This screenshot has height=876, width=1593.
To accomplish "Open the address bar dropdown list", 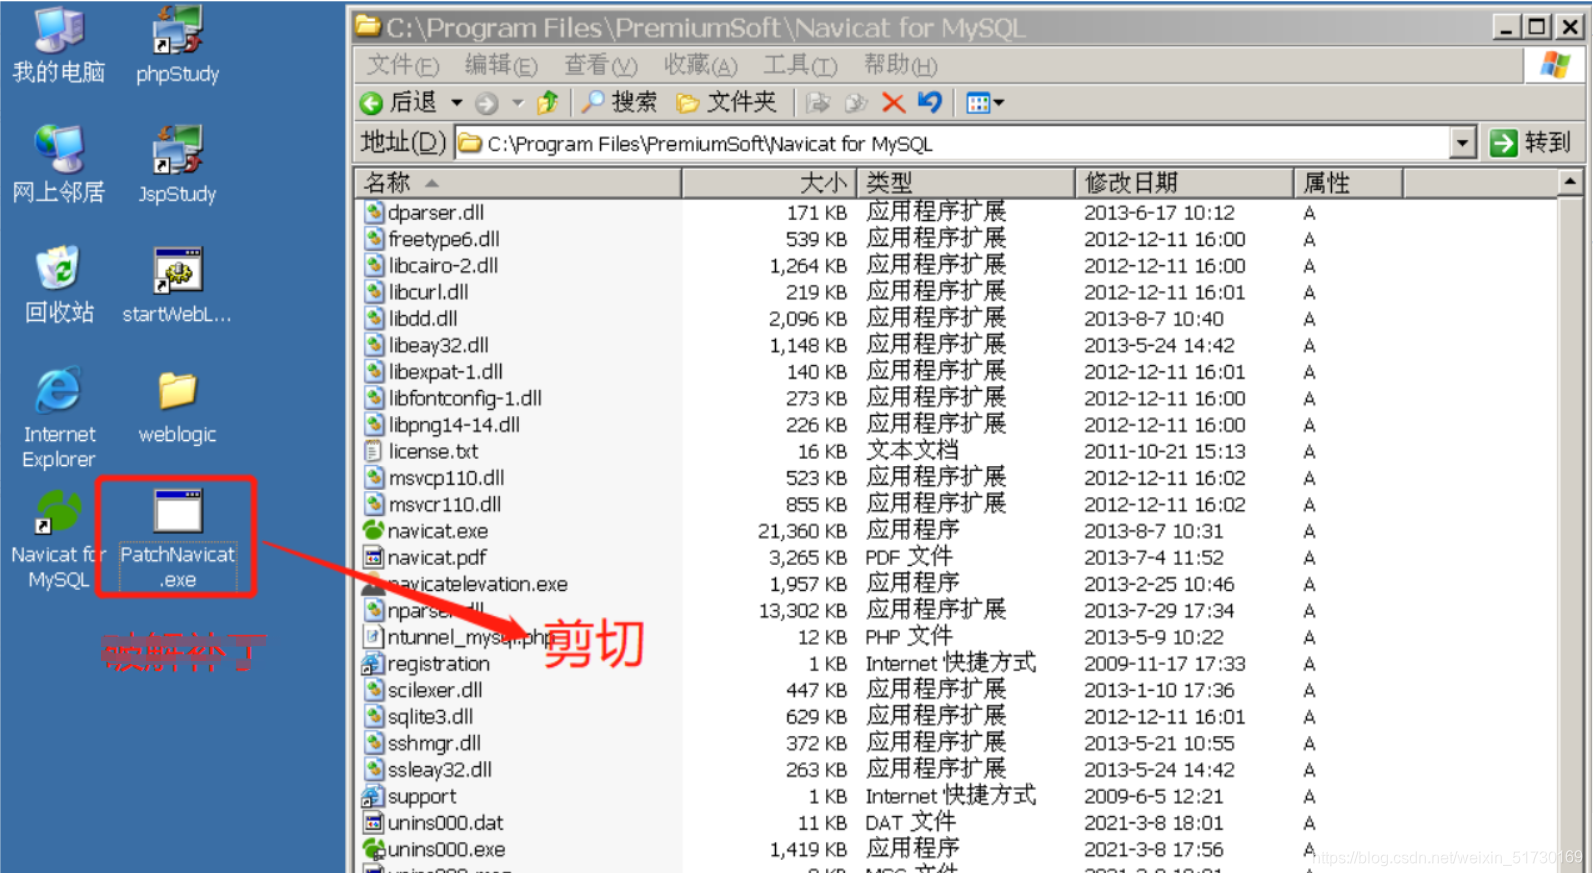I will (x=1463, y=143).
